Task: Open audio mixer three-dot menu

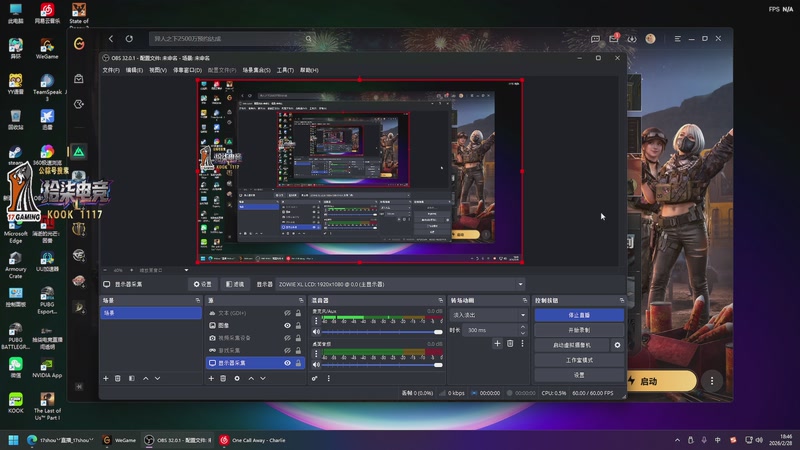Action: point(329,379)
